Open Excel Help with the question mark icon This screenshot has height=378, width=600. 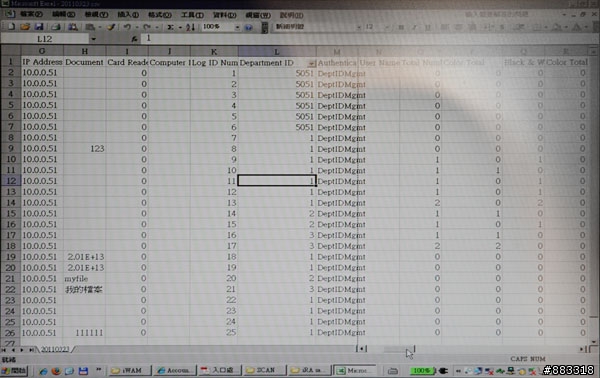click(248, 27)
